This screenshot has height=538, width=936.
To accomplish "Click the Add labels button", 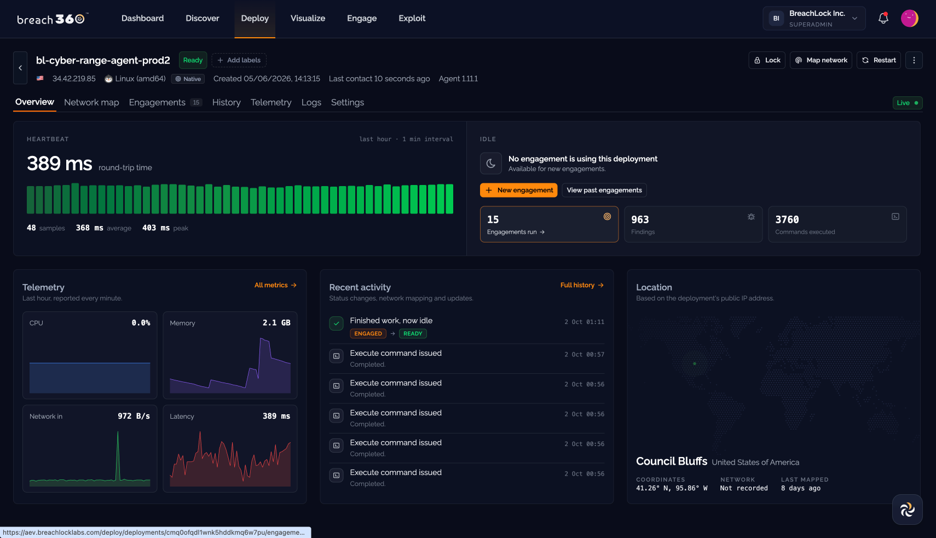I will click(239, 60).
